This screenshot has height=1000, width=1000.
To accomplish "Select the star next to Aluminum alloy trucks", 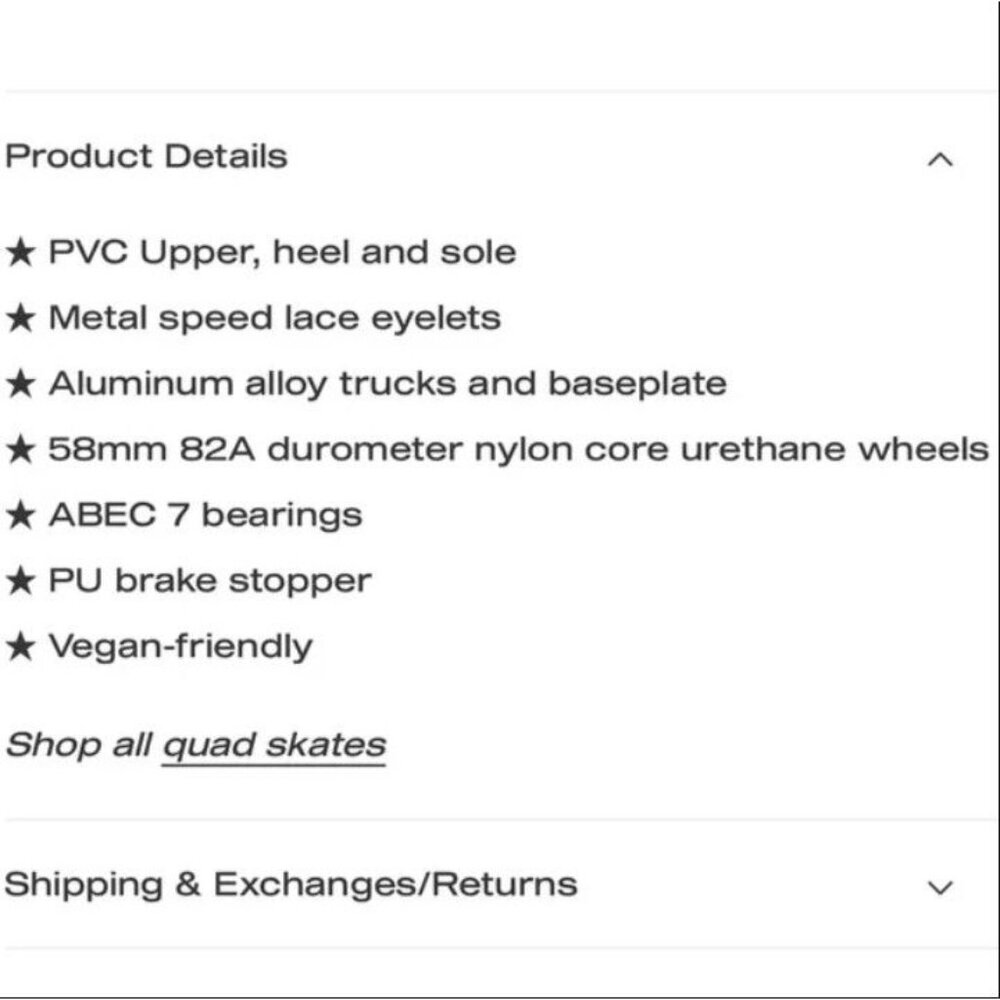I will 20,385.
